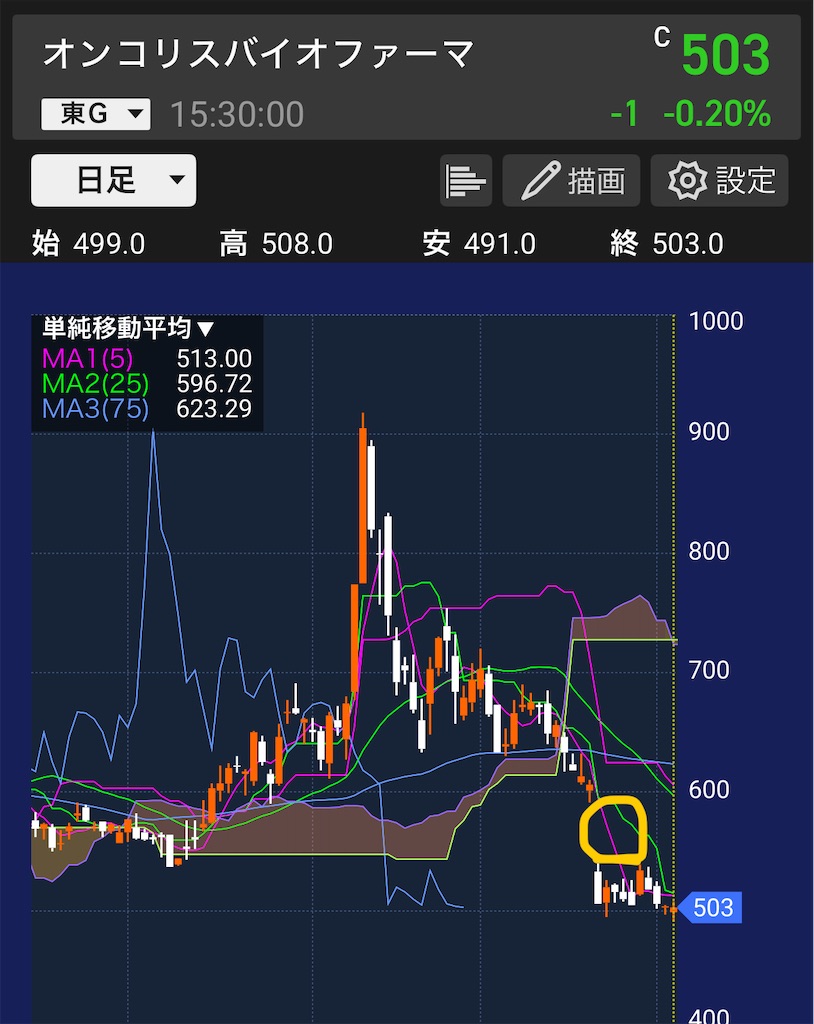Tap the 800 price axis label
This screenshot has width=814, height=1024.
(709, 551)
